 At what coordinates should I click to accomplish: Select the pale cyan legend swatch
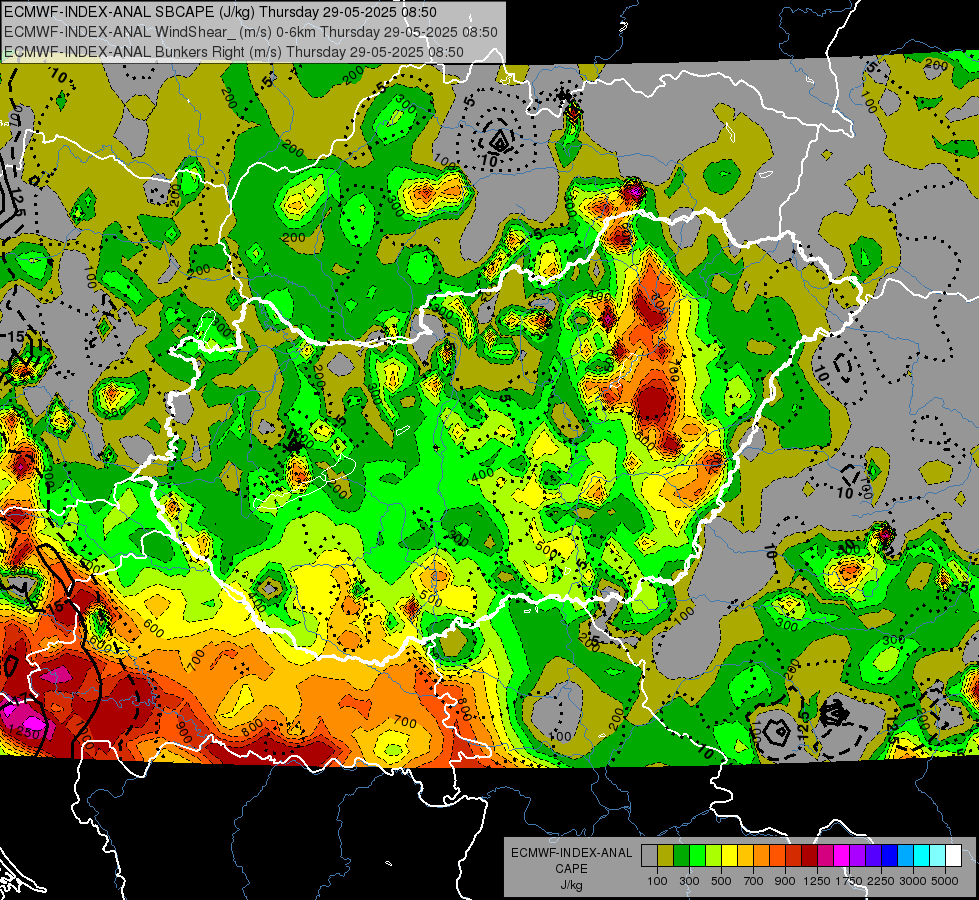938,856
